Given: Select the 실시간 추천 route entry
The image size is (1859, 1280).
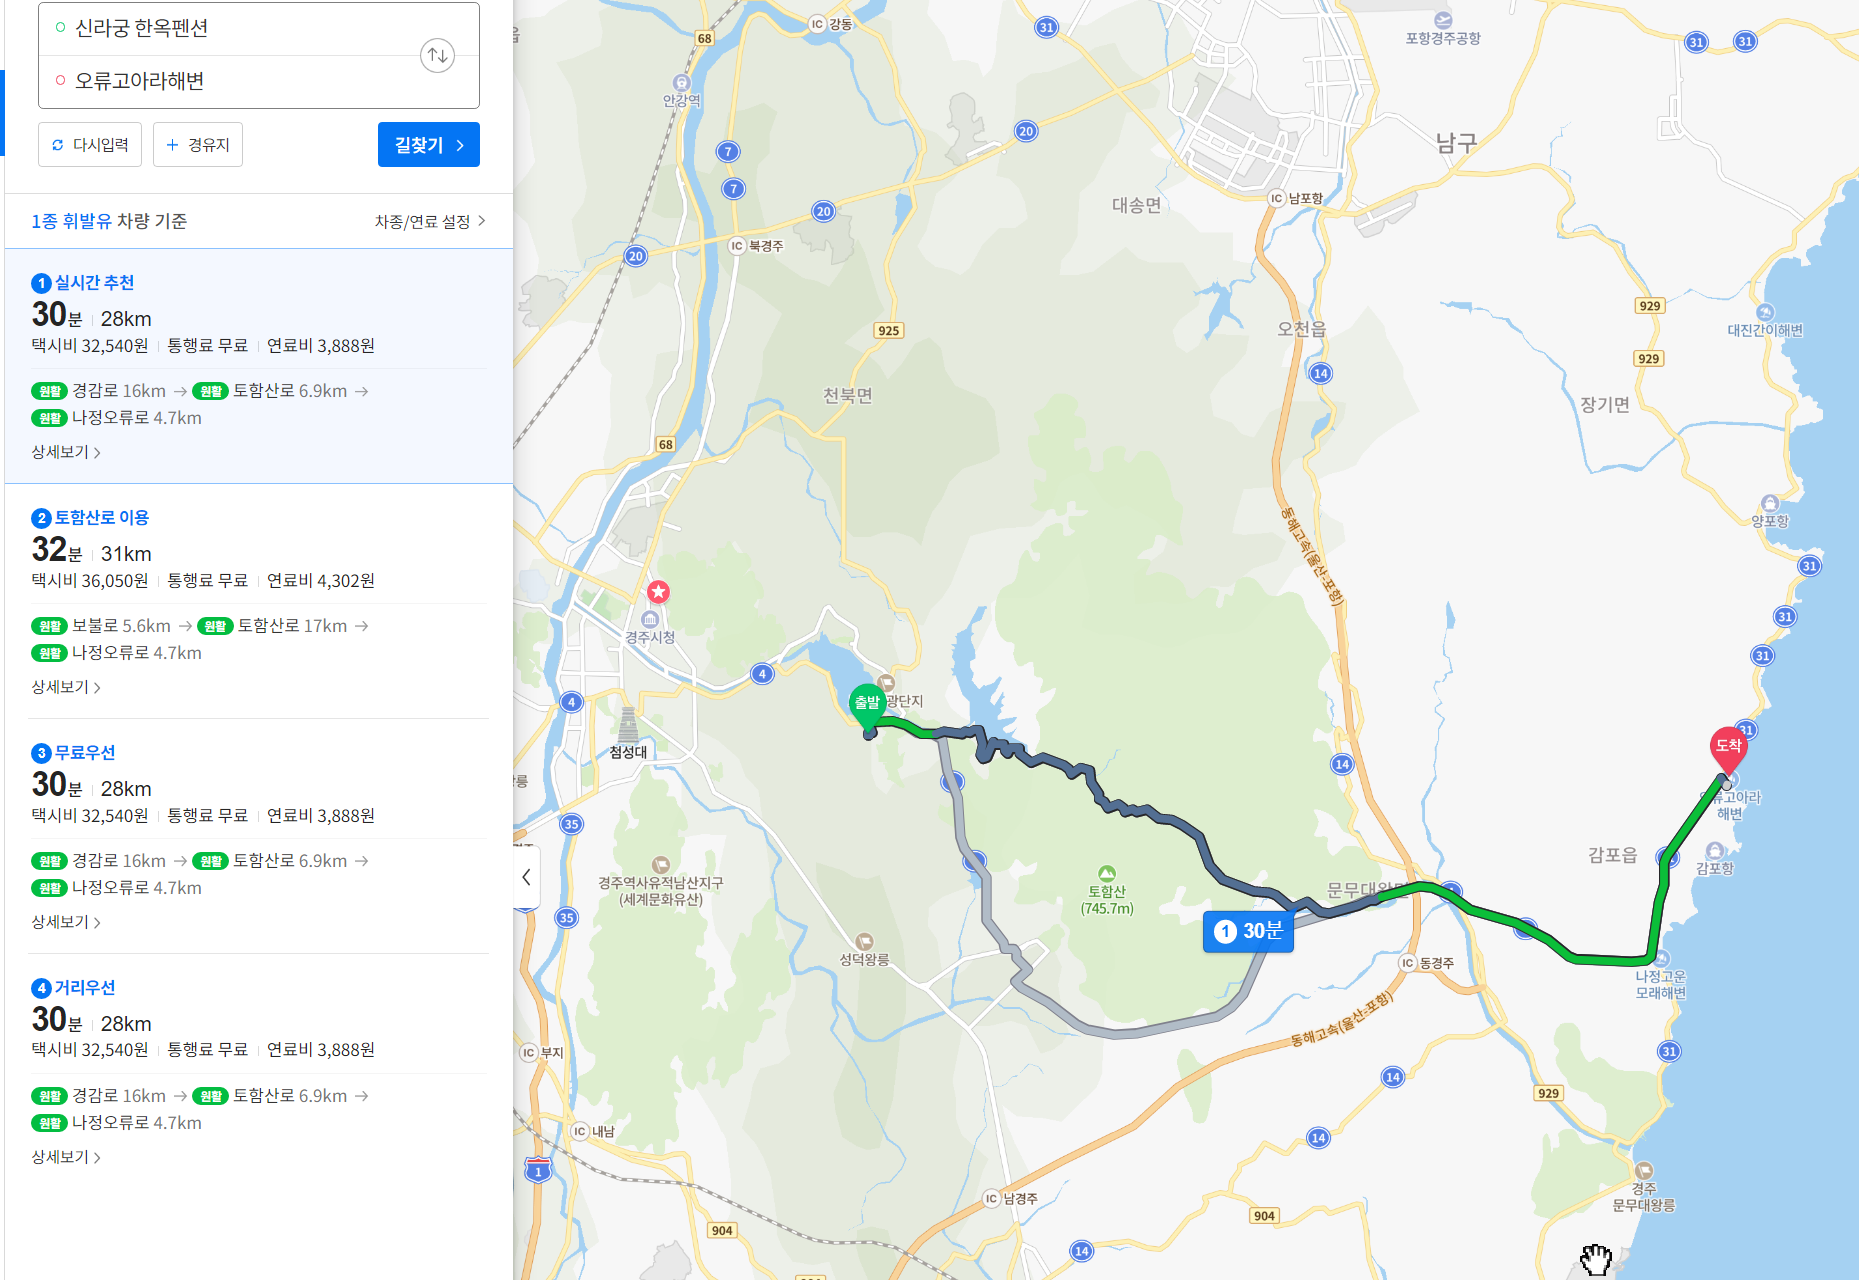Looking at the screenshot, I should pyautogui.click(x=259, y=366).
